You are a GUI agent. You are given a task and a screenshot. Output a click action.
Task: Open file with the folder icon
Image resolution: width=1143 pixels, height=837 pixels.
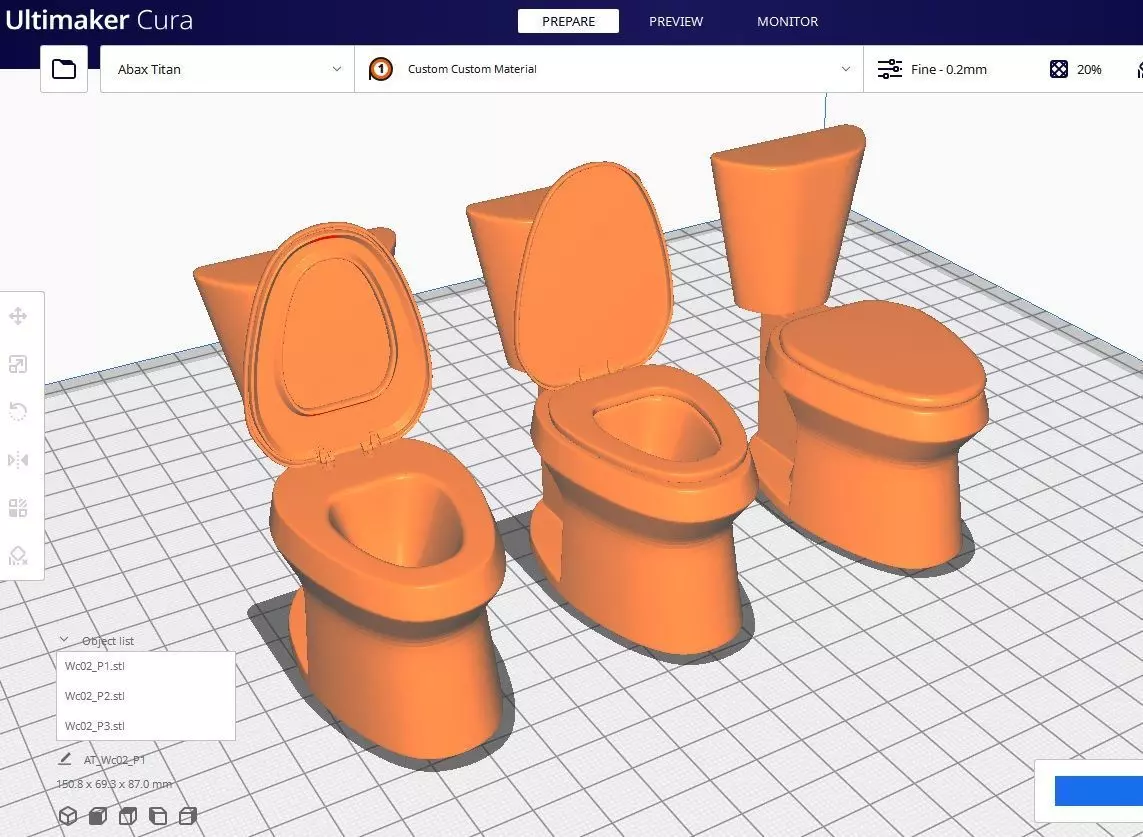click(63, 69)
